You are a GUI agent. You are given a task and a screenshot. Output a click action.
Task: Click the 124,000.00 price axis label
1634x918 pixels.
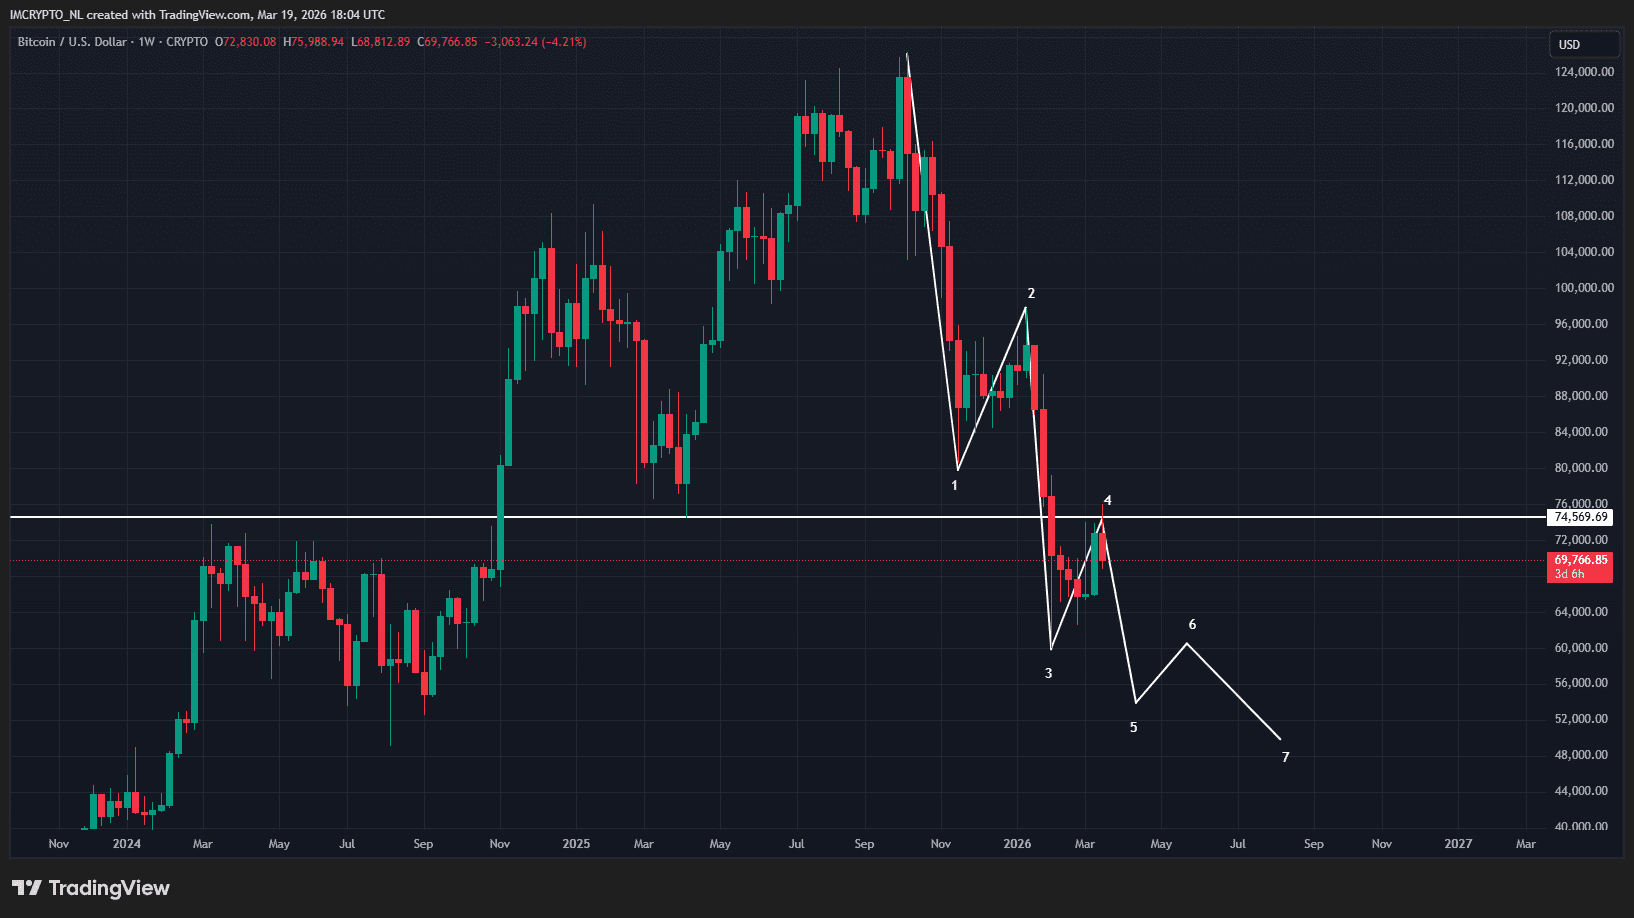1584,72
